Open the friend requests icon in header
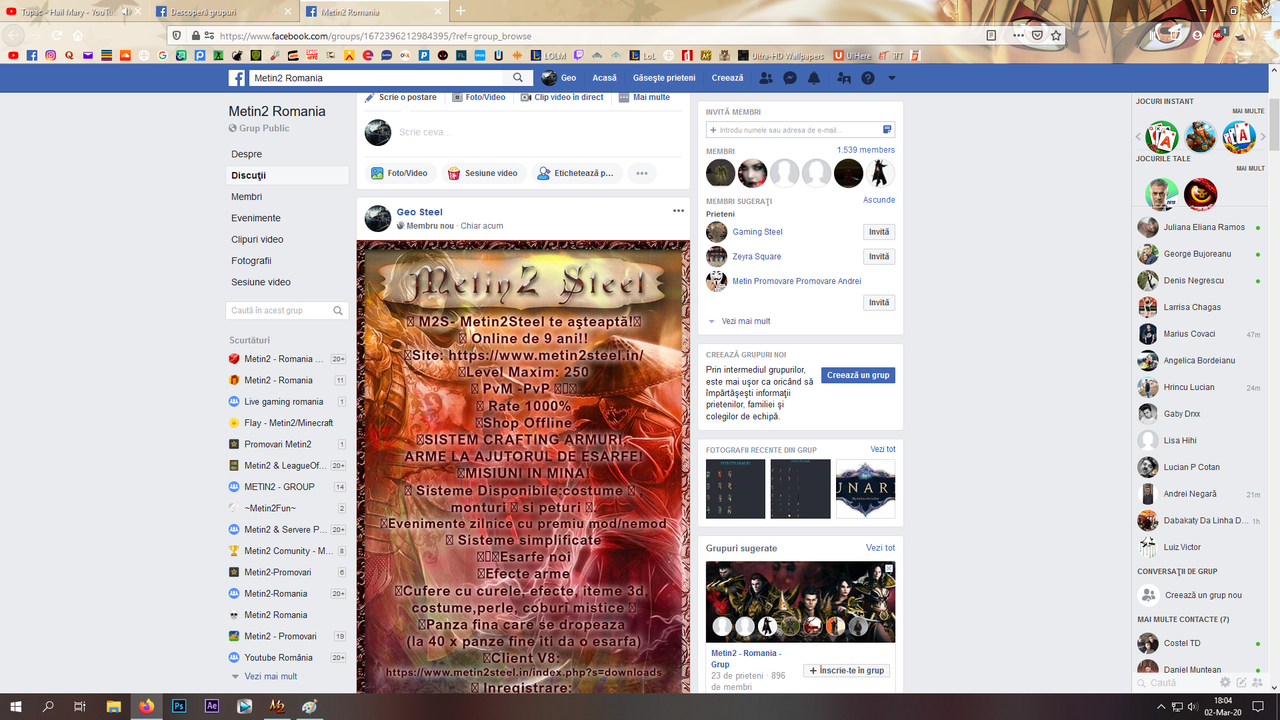 (766, 78)
